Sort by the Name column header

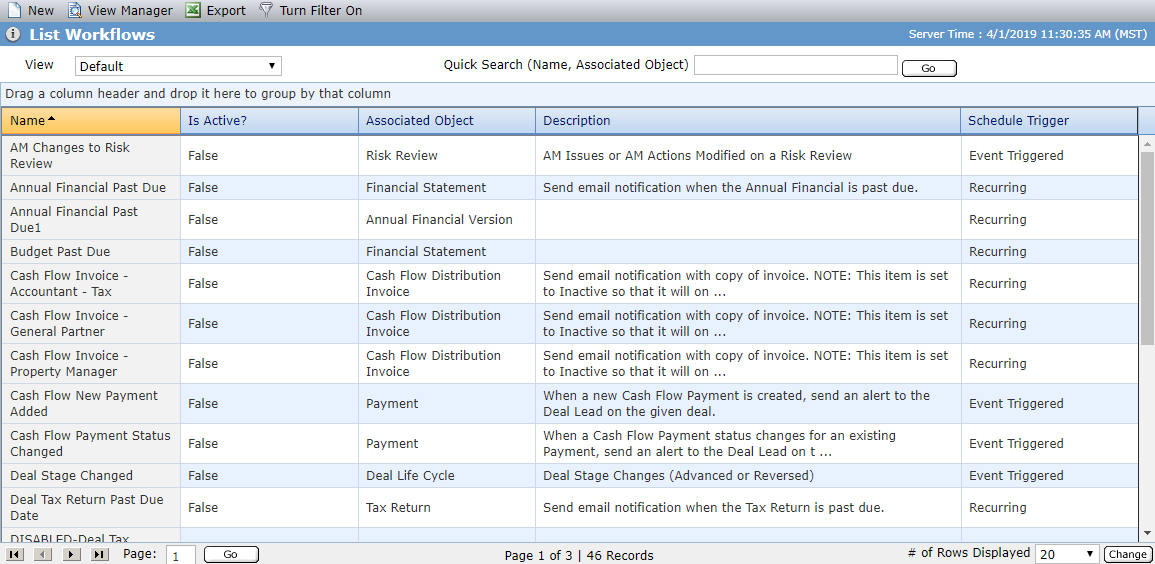[x=91, y=121]
